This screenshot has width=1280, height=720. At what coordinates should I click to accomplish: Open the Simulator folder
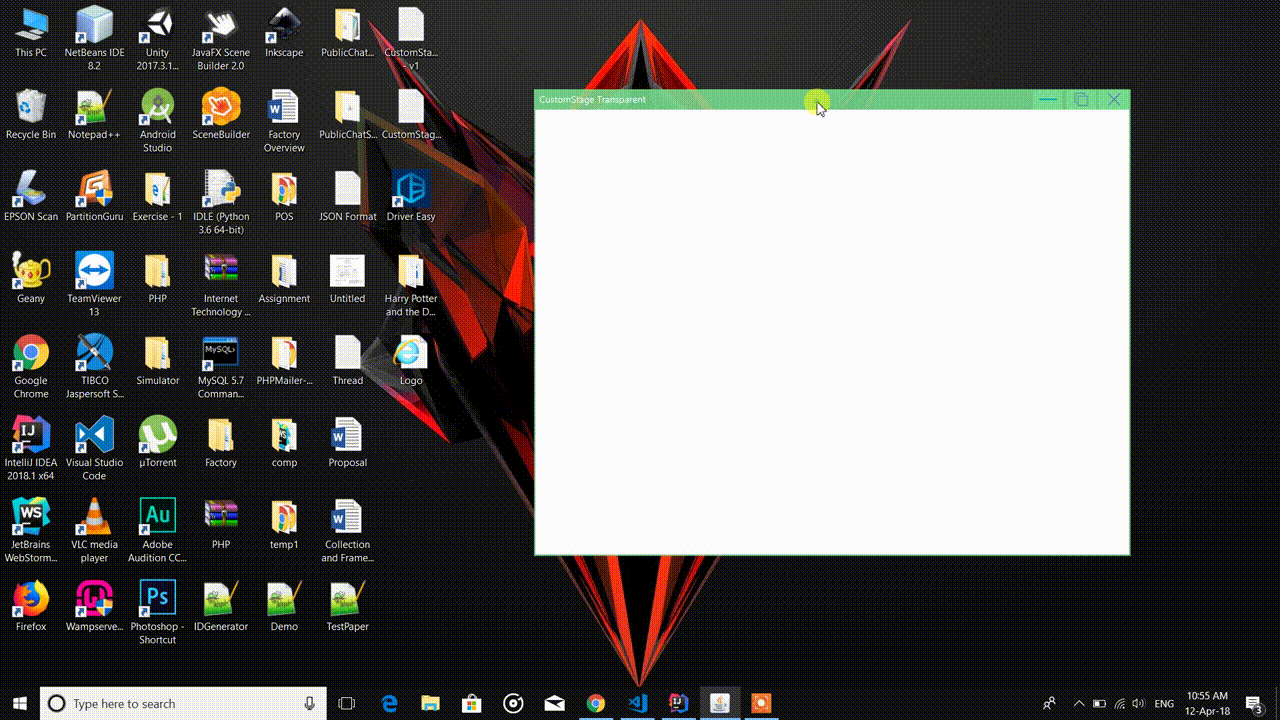click(157, 360)
